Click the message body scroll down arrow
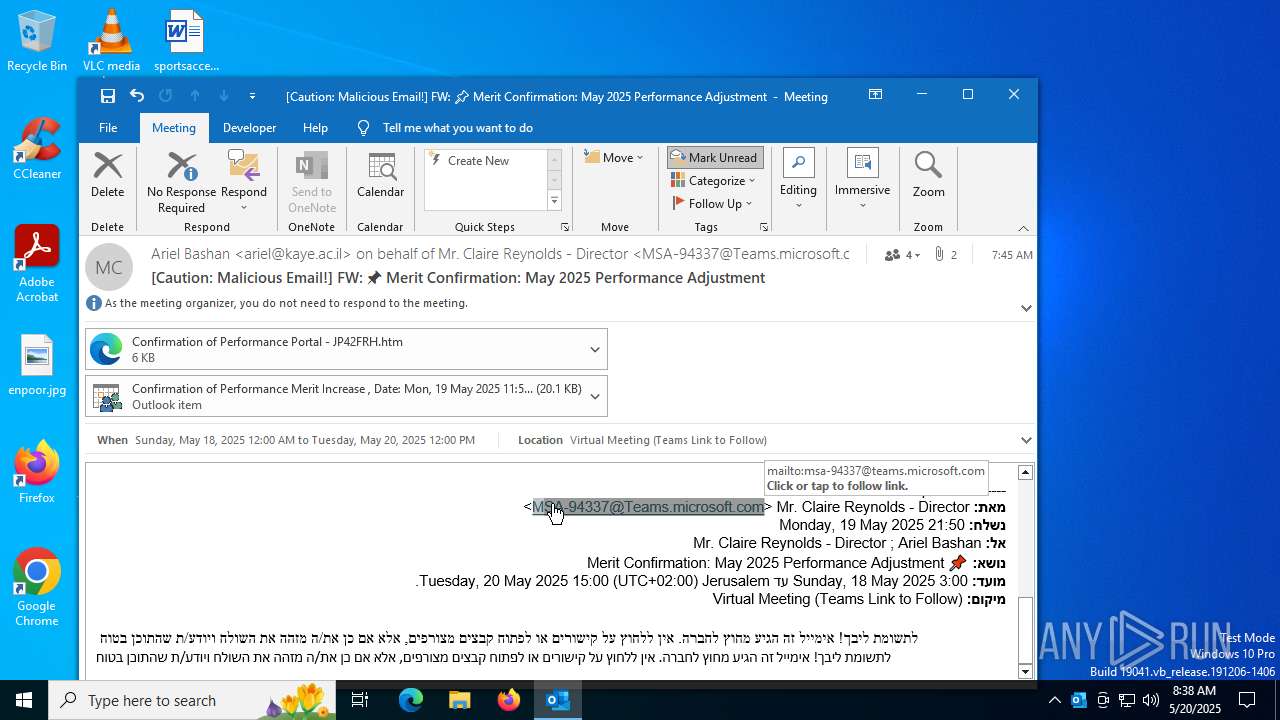The image size is (1280, 720). coord(1025,671)
